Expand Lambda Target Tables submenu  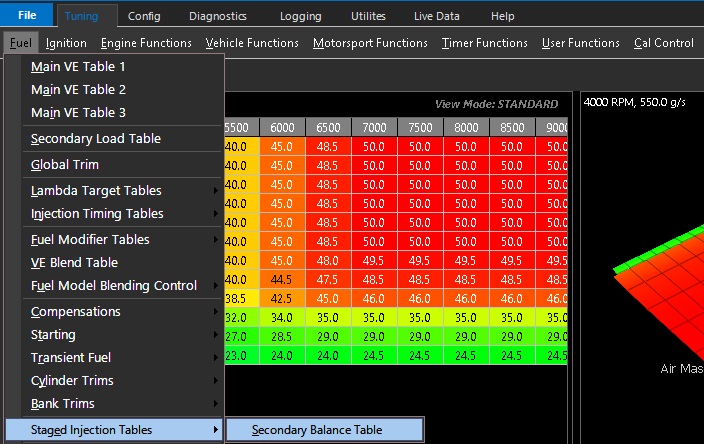coord(96,191)
